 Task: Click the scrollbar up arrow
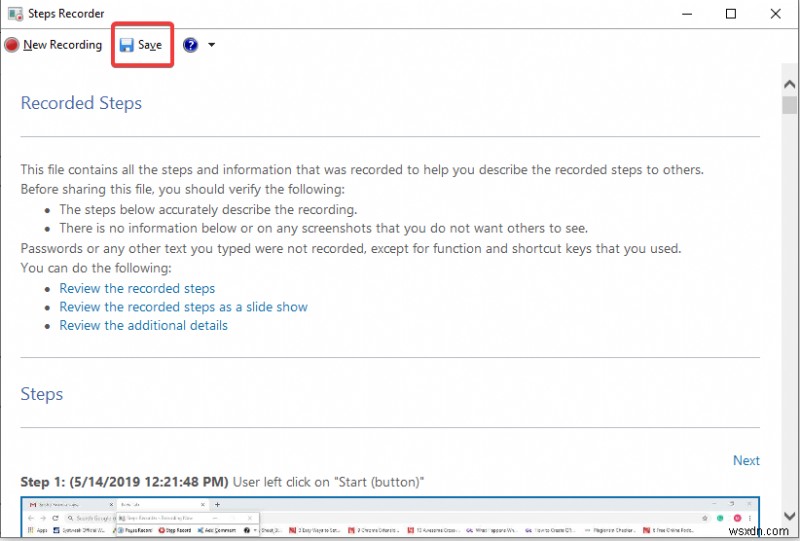[x=789, y=84]
